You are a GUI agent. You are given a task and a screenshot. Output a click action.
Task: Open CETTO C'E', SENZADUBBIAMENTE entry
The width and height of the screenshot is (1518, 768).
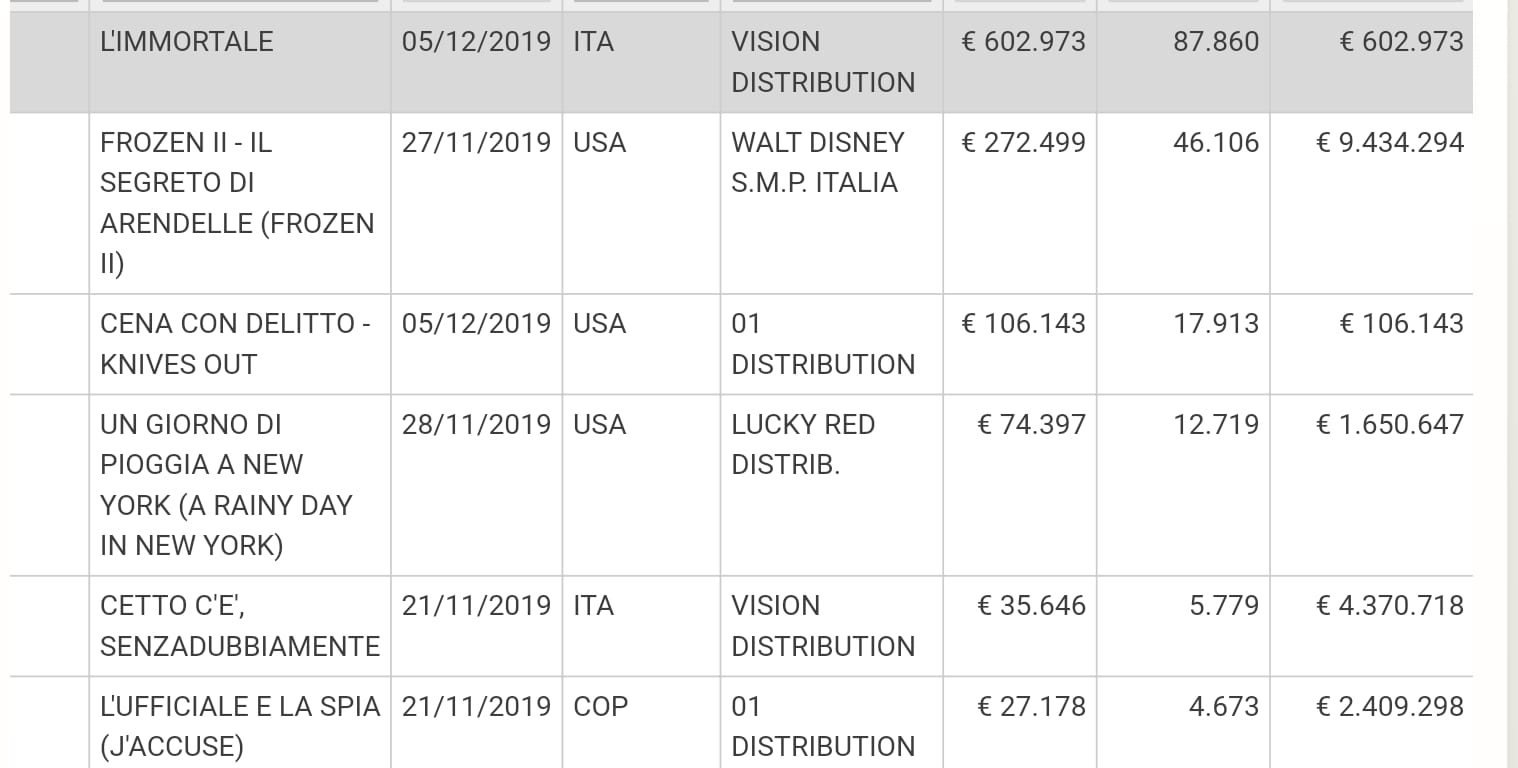coord(240,626)
